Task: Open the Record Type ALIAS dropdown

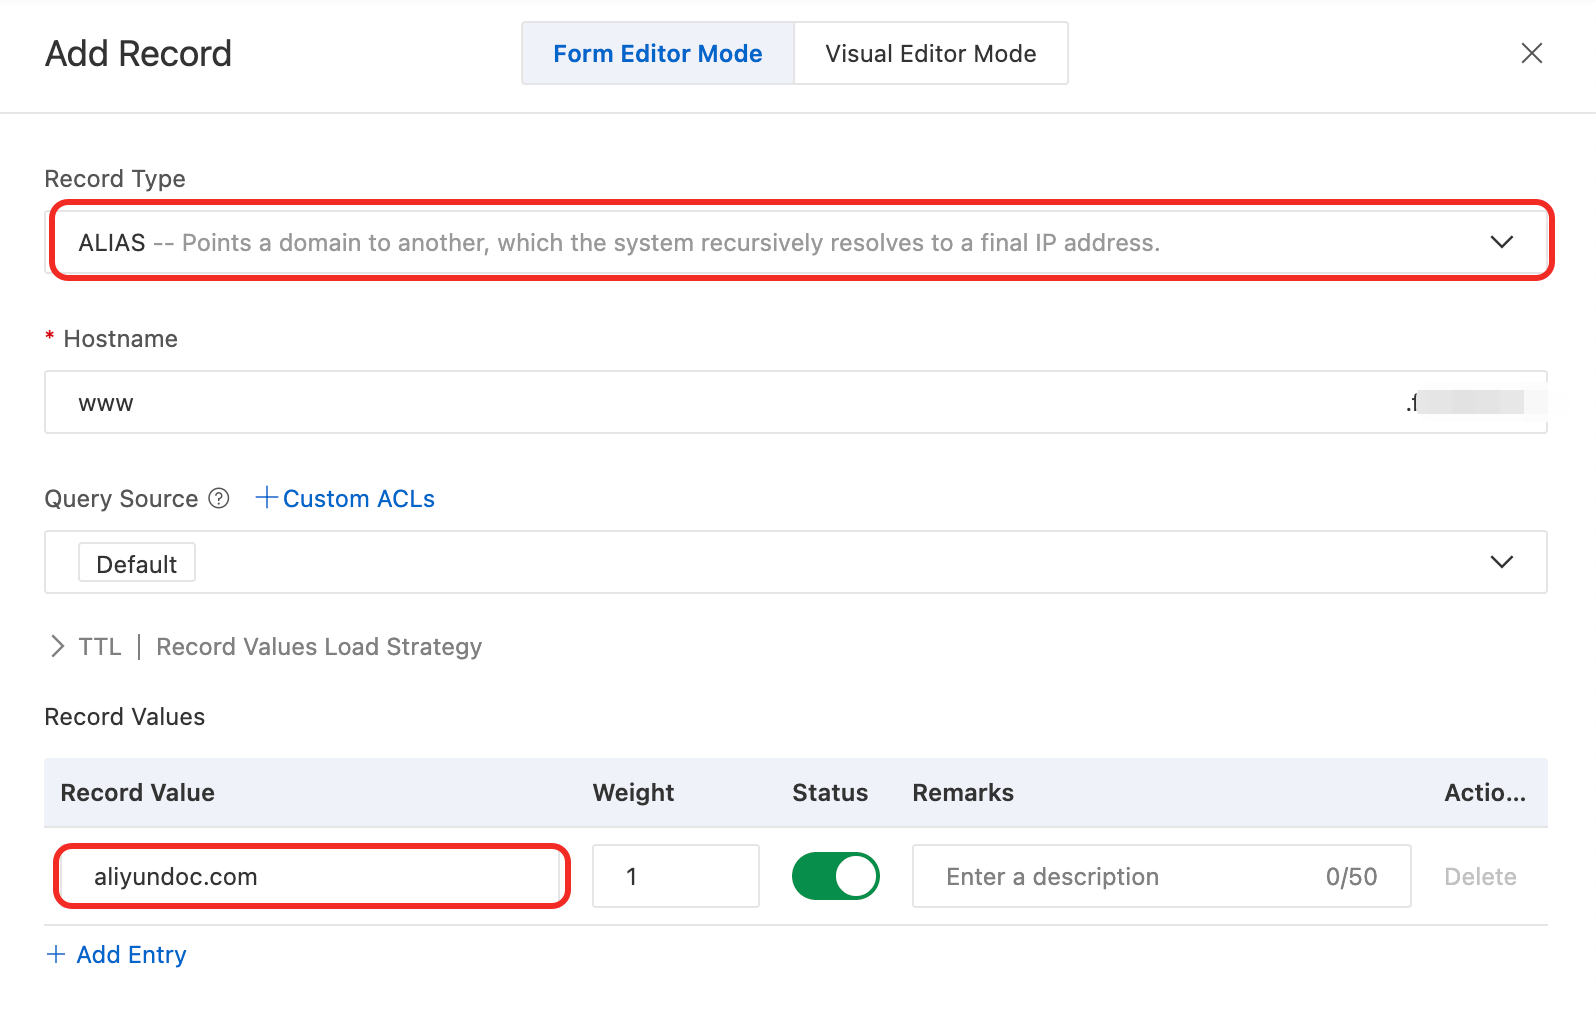Action: 780,242
